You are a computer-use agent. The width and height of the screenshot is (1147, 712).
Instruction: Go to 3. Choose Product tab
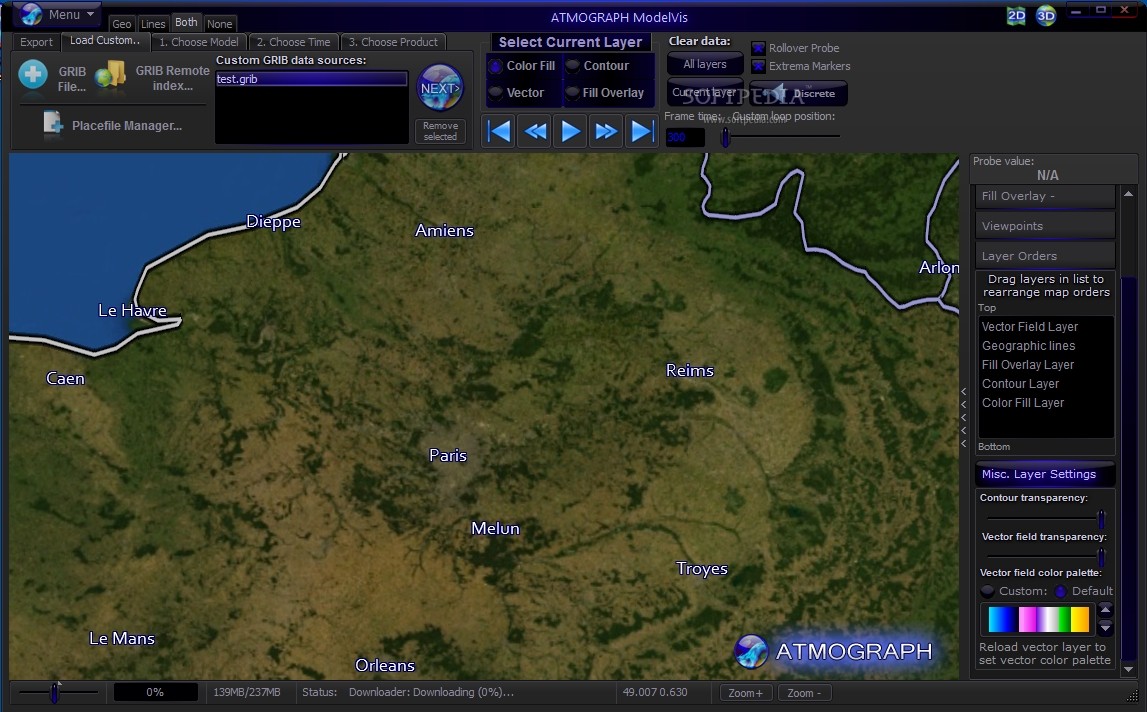pos(393,42)
